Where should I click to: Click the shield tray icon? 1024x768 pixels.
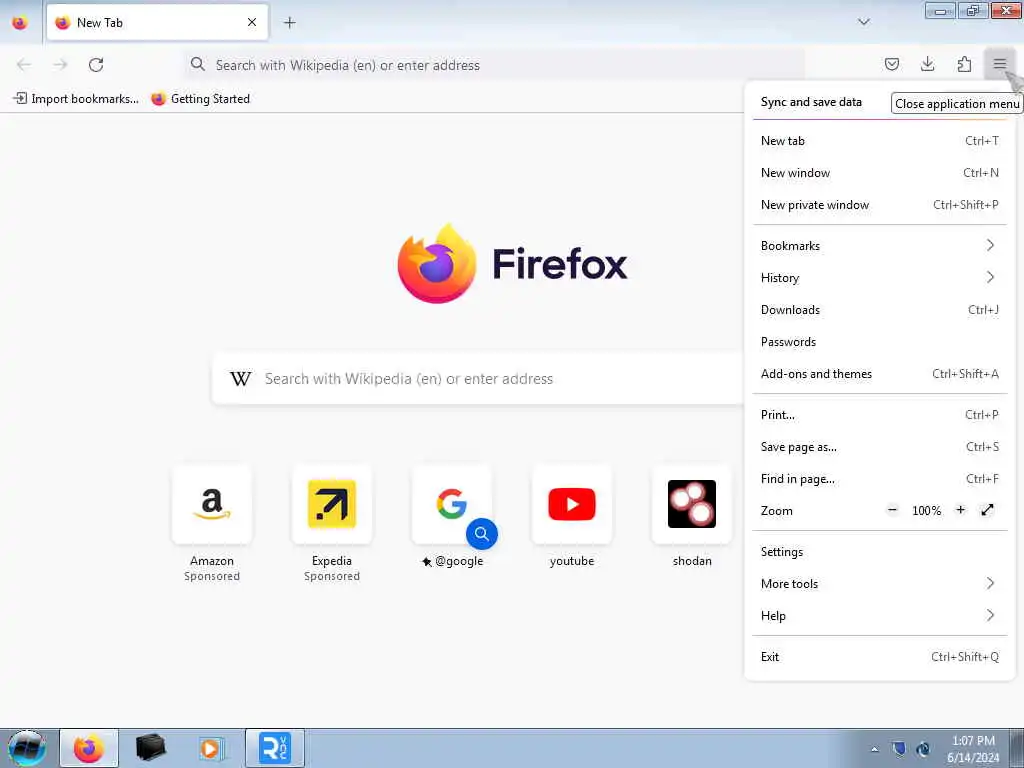(899, 749)
